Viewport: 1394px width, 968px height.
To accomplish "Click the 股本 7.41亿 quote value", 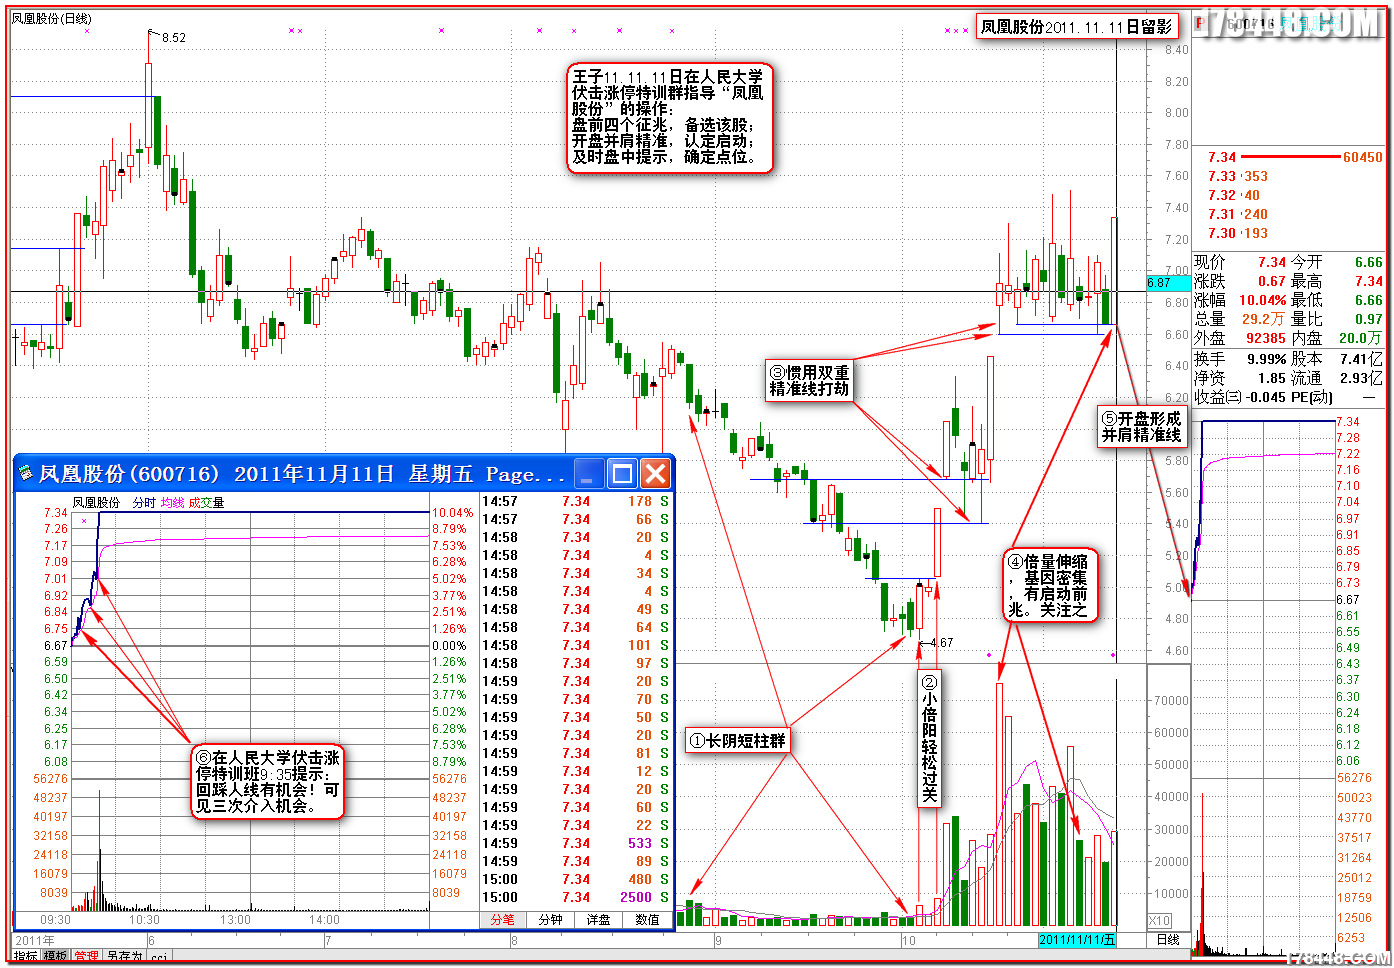I will pyautogui.click(x=1362, y=358).
